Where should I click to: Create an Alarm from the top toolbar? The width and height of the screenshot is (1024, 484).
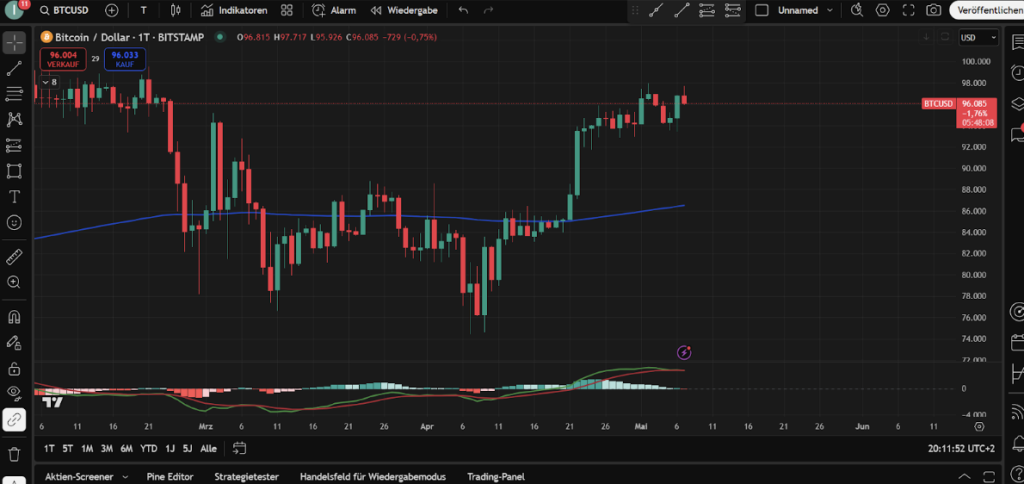(334, 10)
